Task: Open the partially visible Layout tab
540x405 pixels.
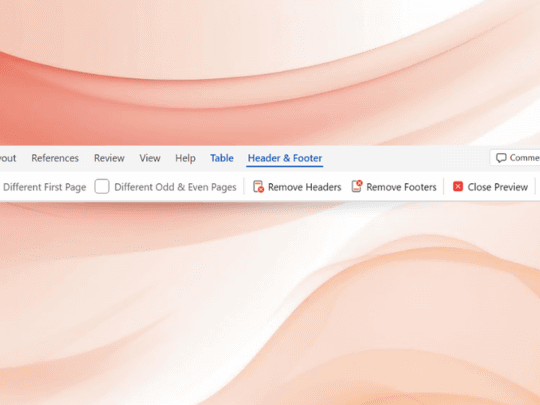Action: pyautogui.click(x=8, y=158)
